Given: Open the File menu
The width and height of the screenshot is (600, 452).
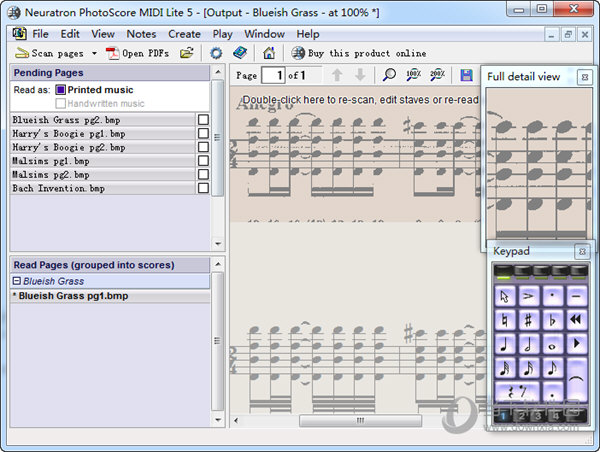Looking at the screenshot, I should (x=40, y=34).
